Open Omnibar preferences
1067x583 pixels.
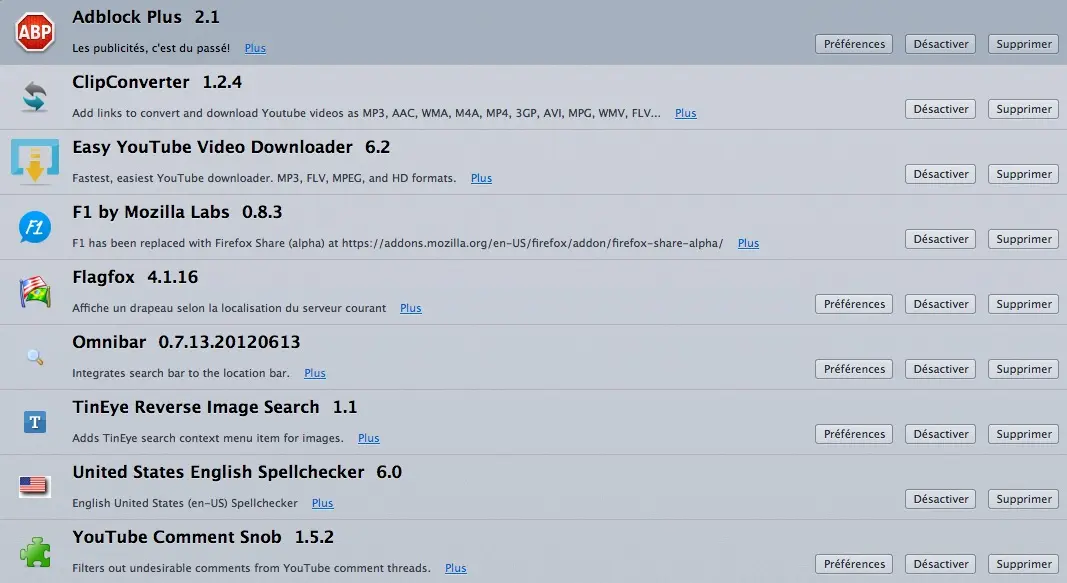pyautogui.click(x=853, y=368)
